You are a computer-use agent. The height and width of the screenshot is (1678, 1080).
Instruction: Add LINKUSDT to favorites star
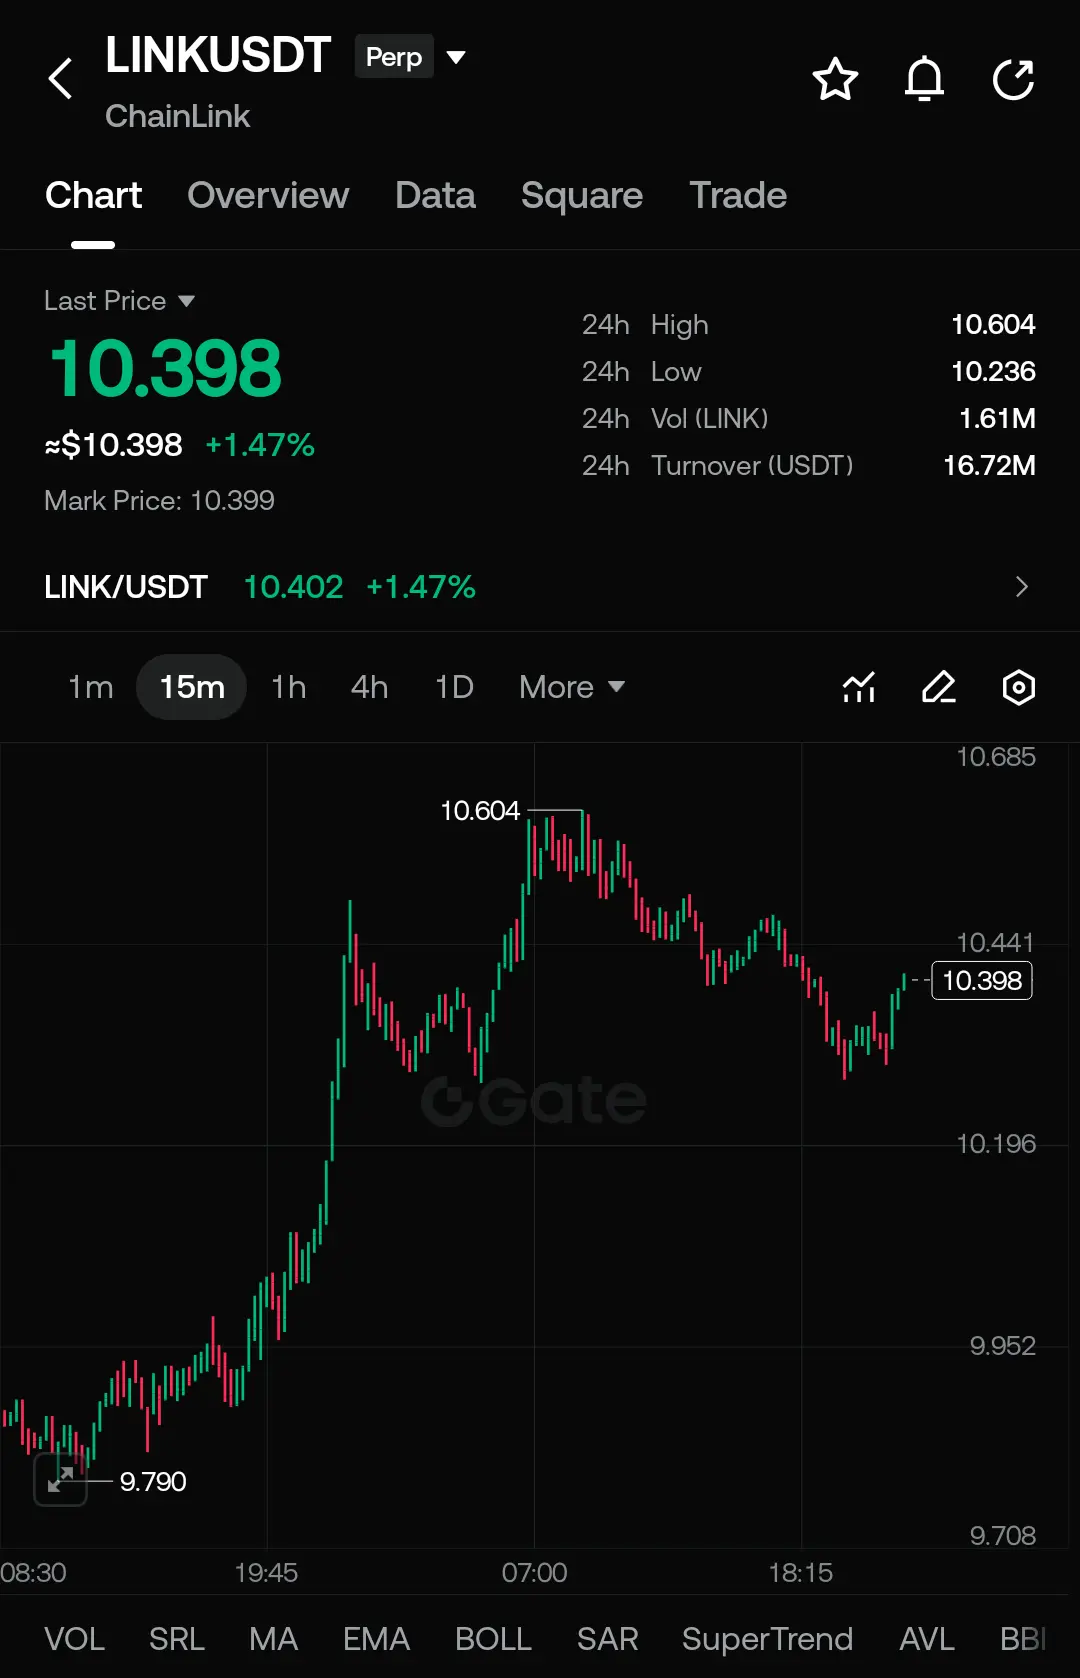pos(835,79)
